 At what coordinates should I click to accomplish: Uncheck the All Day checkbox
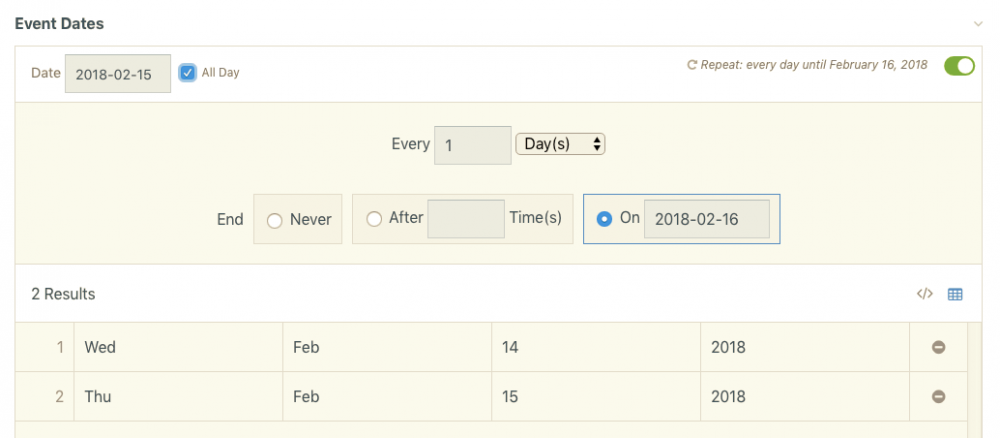pyautogui.click(x=187, y=72)
